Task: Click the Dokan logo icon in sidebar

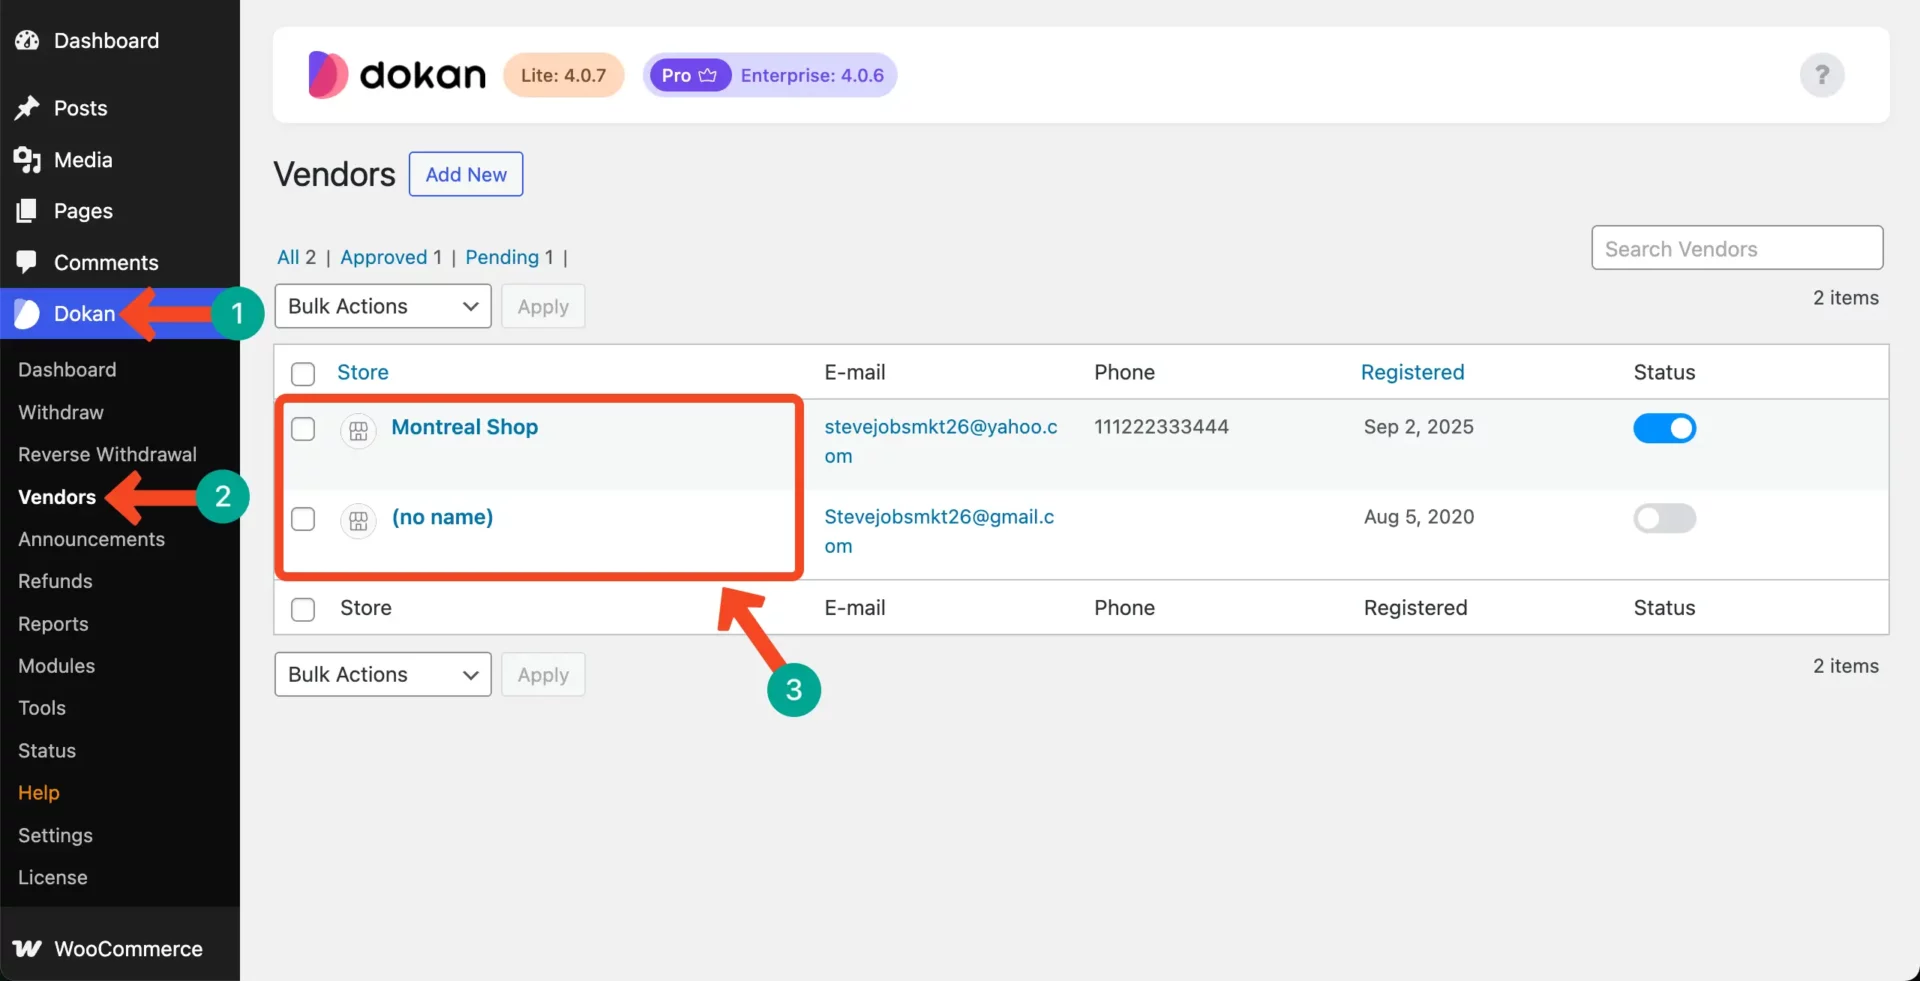Action: 27,314
